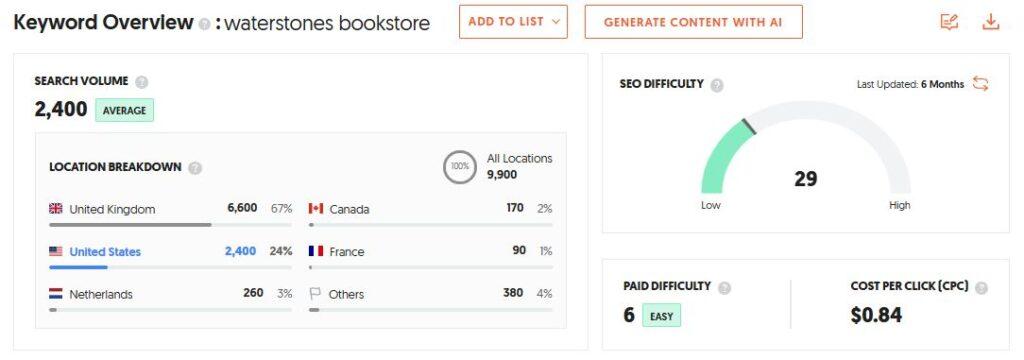Click the Others location label
Image resolution: width=1024 pixels, height=360 pixels.
pyautogui.click(x=346, y=295)
